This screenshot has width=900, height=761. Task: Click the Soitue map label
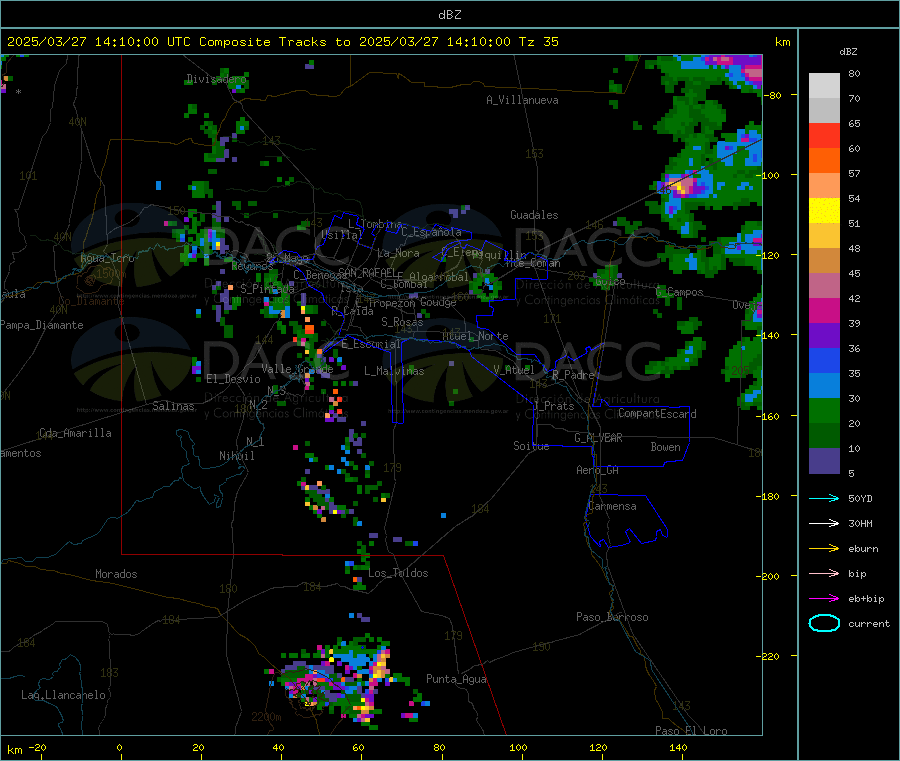pyautogui.click(x=531, y=446)
